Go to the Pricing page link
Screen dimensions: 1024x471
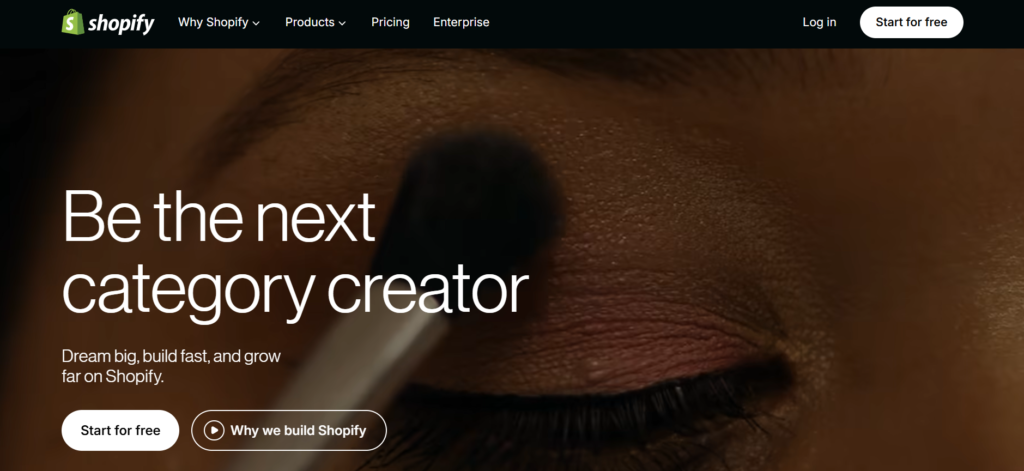391,22
